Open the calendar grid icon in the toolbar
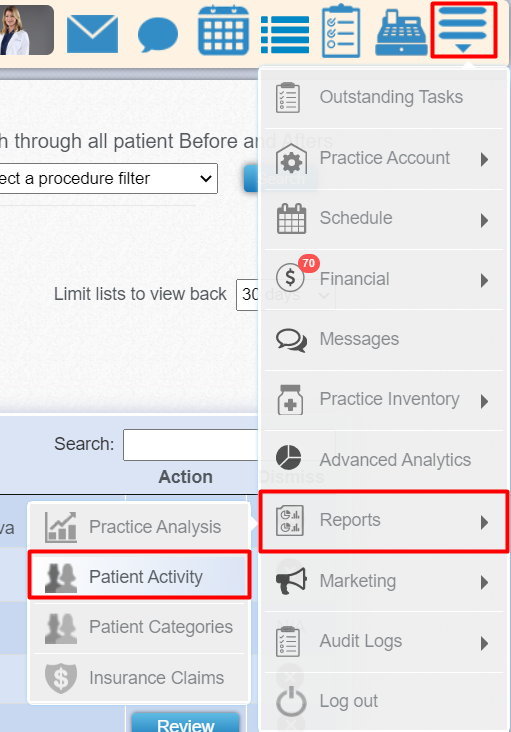 pos(224,30)
